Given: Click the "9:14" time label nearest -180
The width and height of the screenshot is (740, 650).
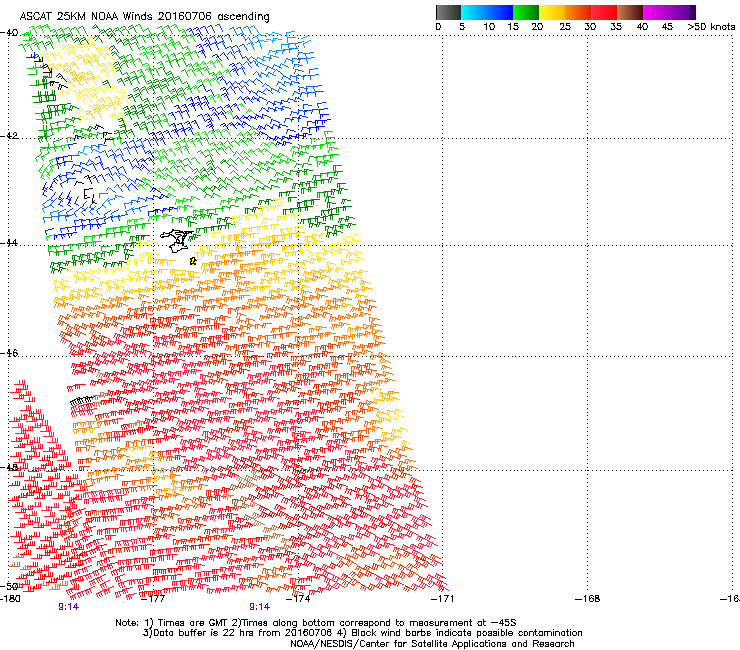Looking at the screenshot, I should (x=68, y=607).
